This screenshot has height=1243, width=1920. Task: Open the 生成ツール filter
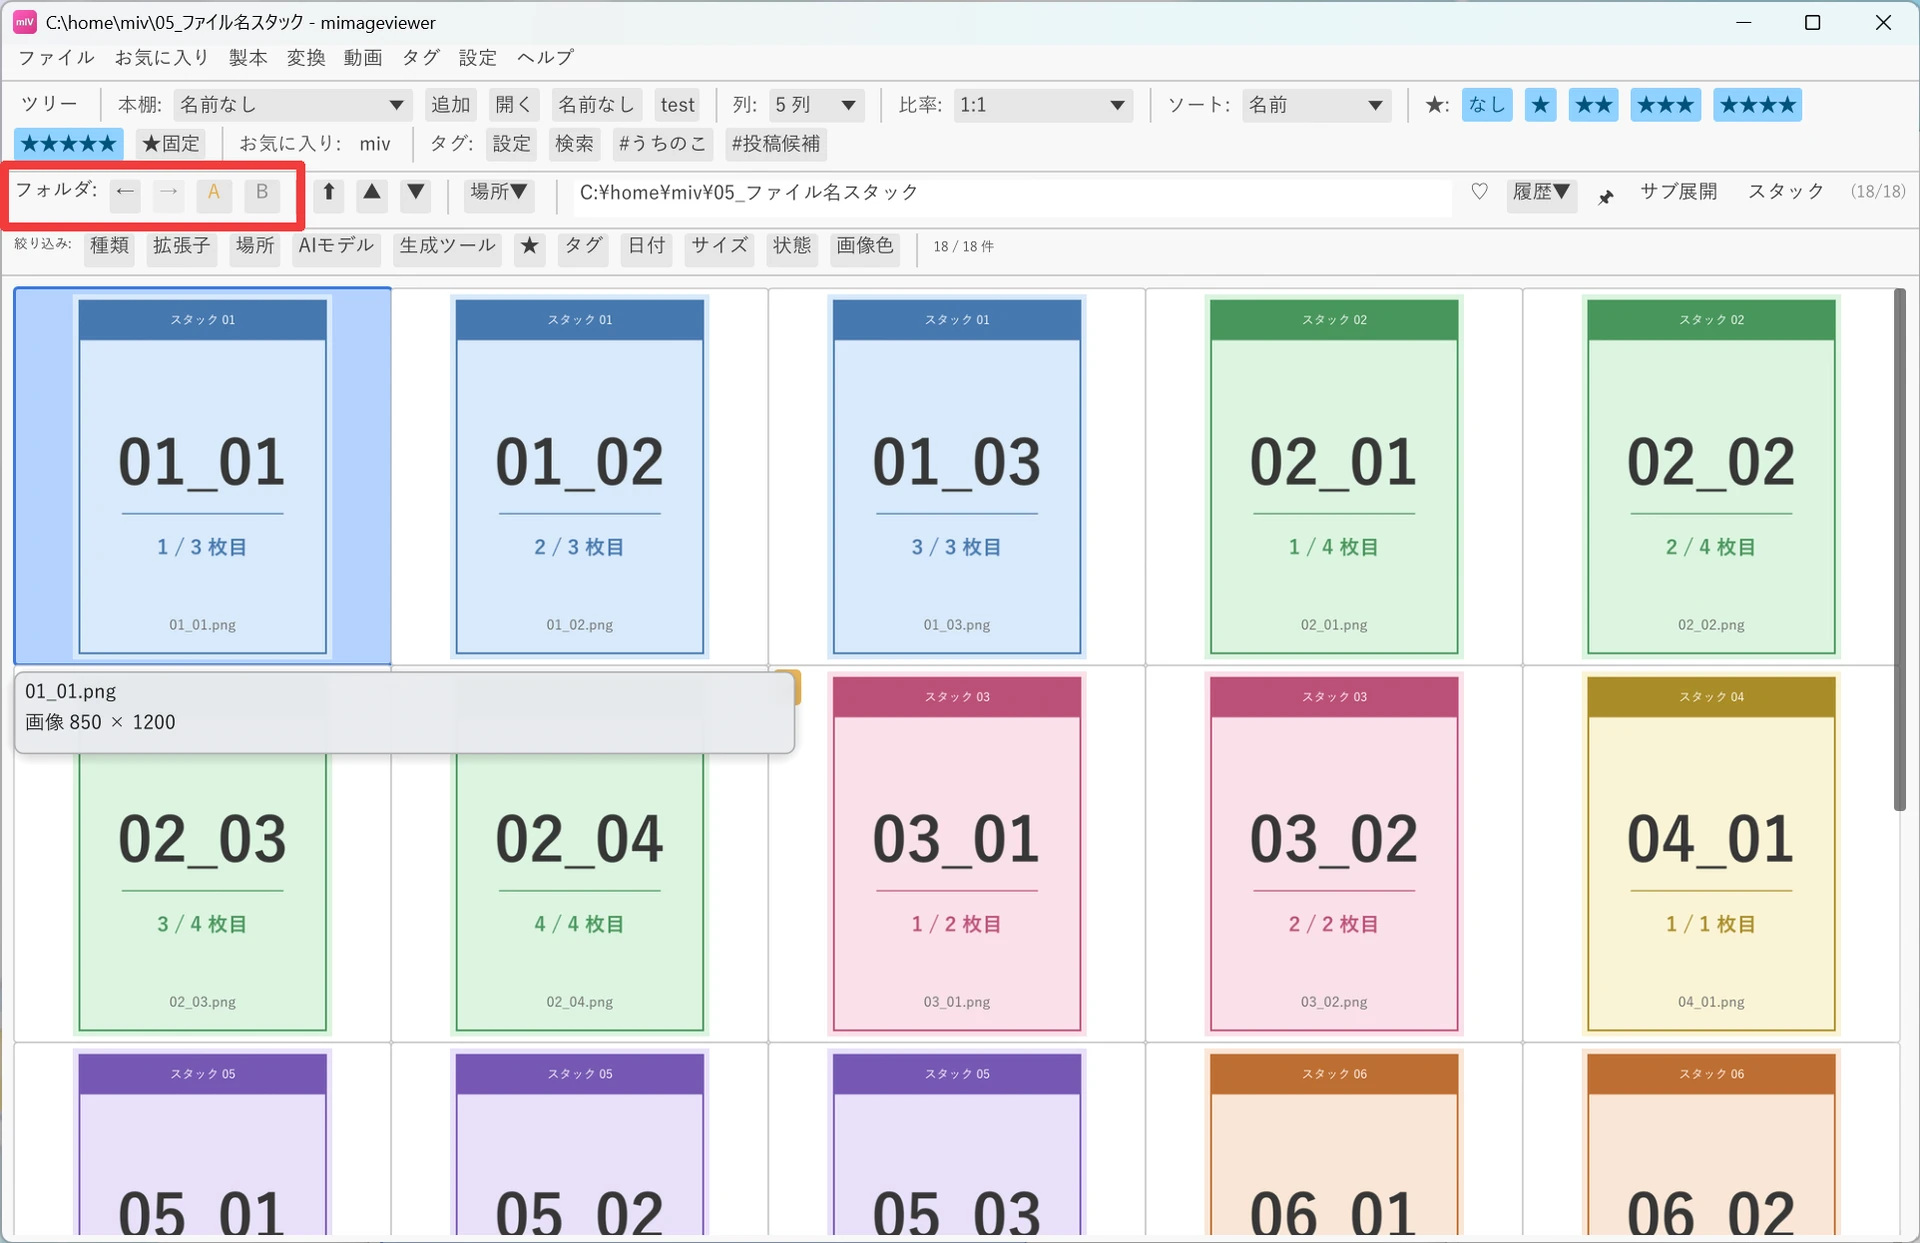pos(448,246)
